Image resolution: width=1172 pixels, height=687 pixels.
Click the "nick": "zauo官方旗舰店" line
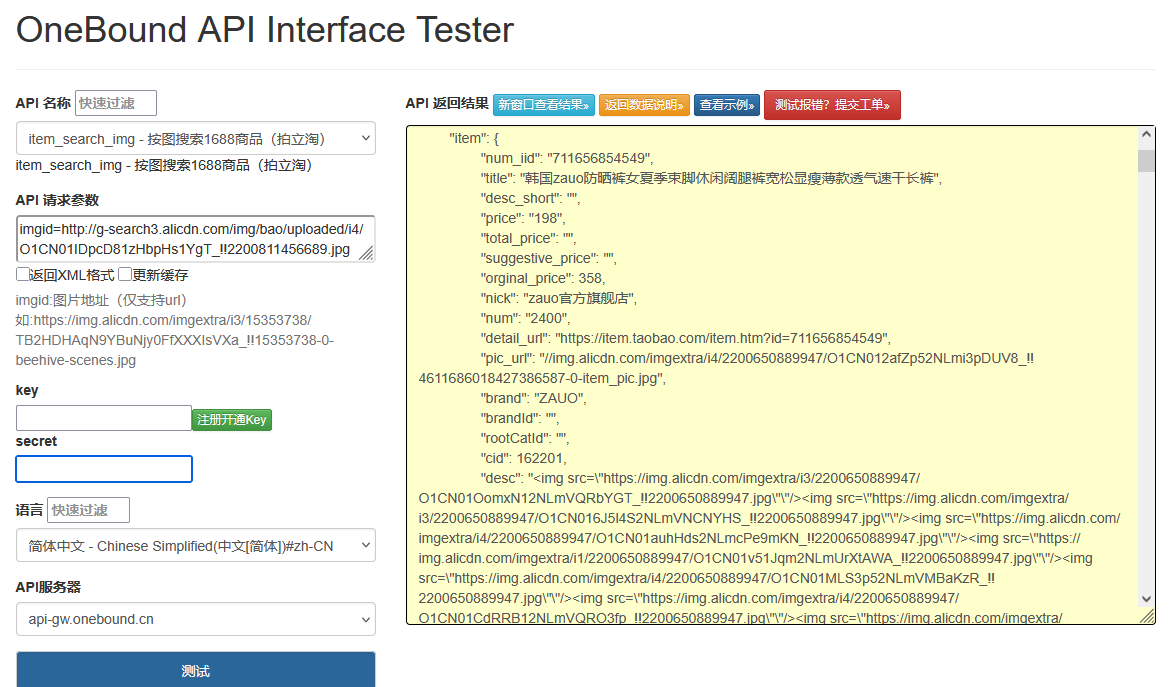(558, 298)
